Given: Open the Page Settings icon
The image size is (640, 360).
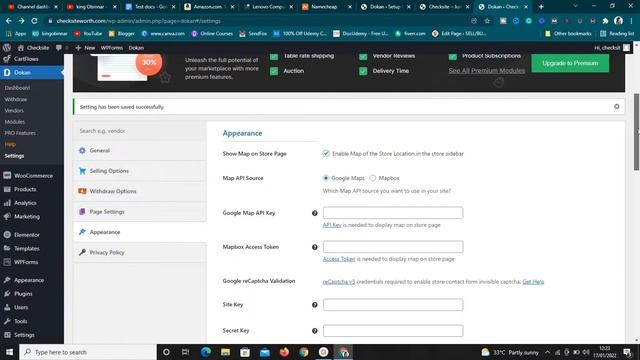Looking at the screenshot, I should pos(82,211).
